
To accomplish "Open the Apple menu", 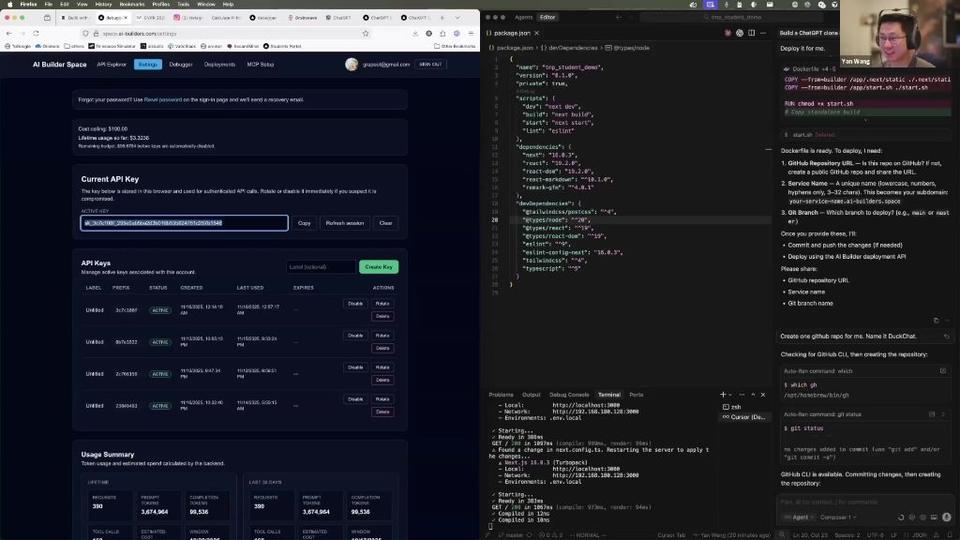I will (9, 4).
